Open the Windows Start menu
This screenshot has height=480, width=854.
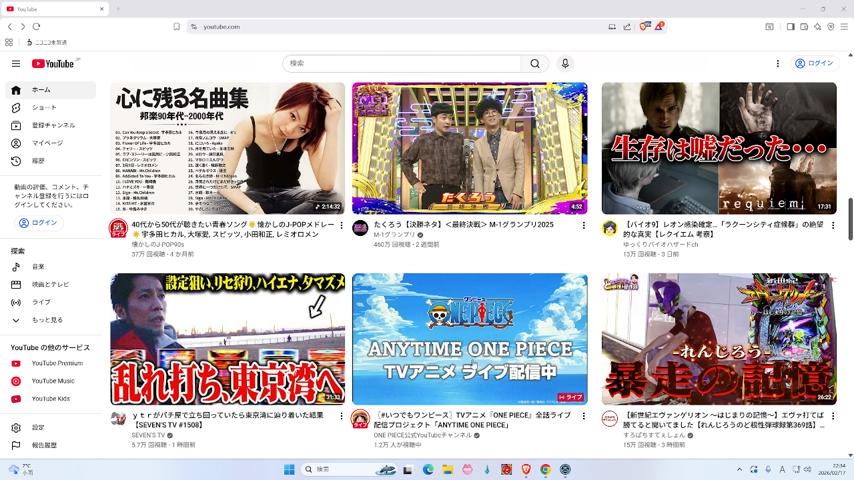tap(289, 470)
